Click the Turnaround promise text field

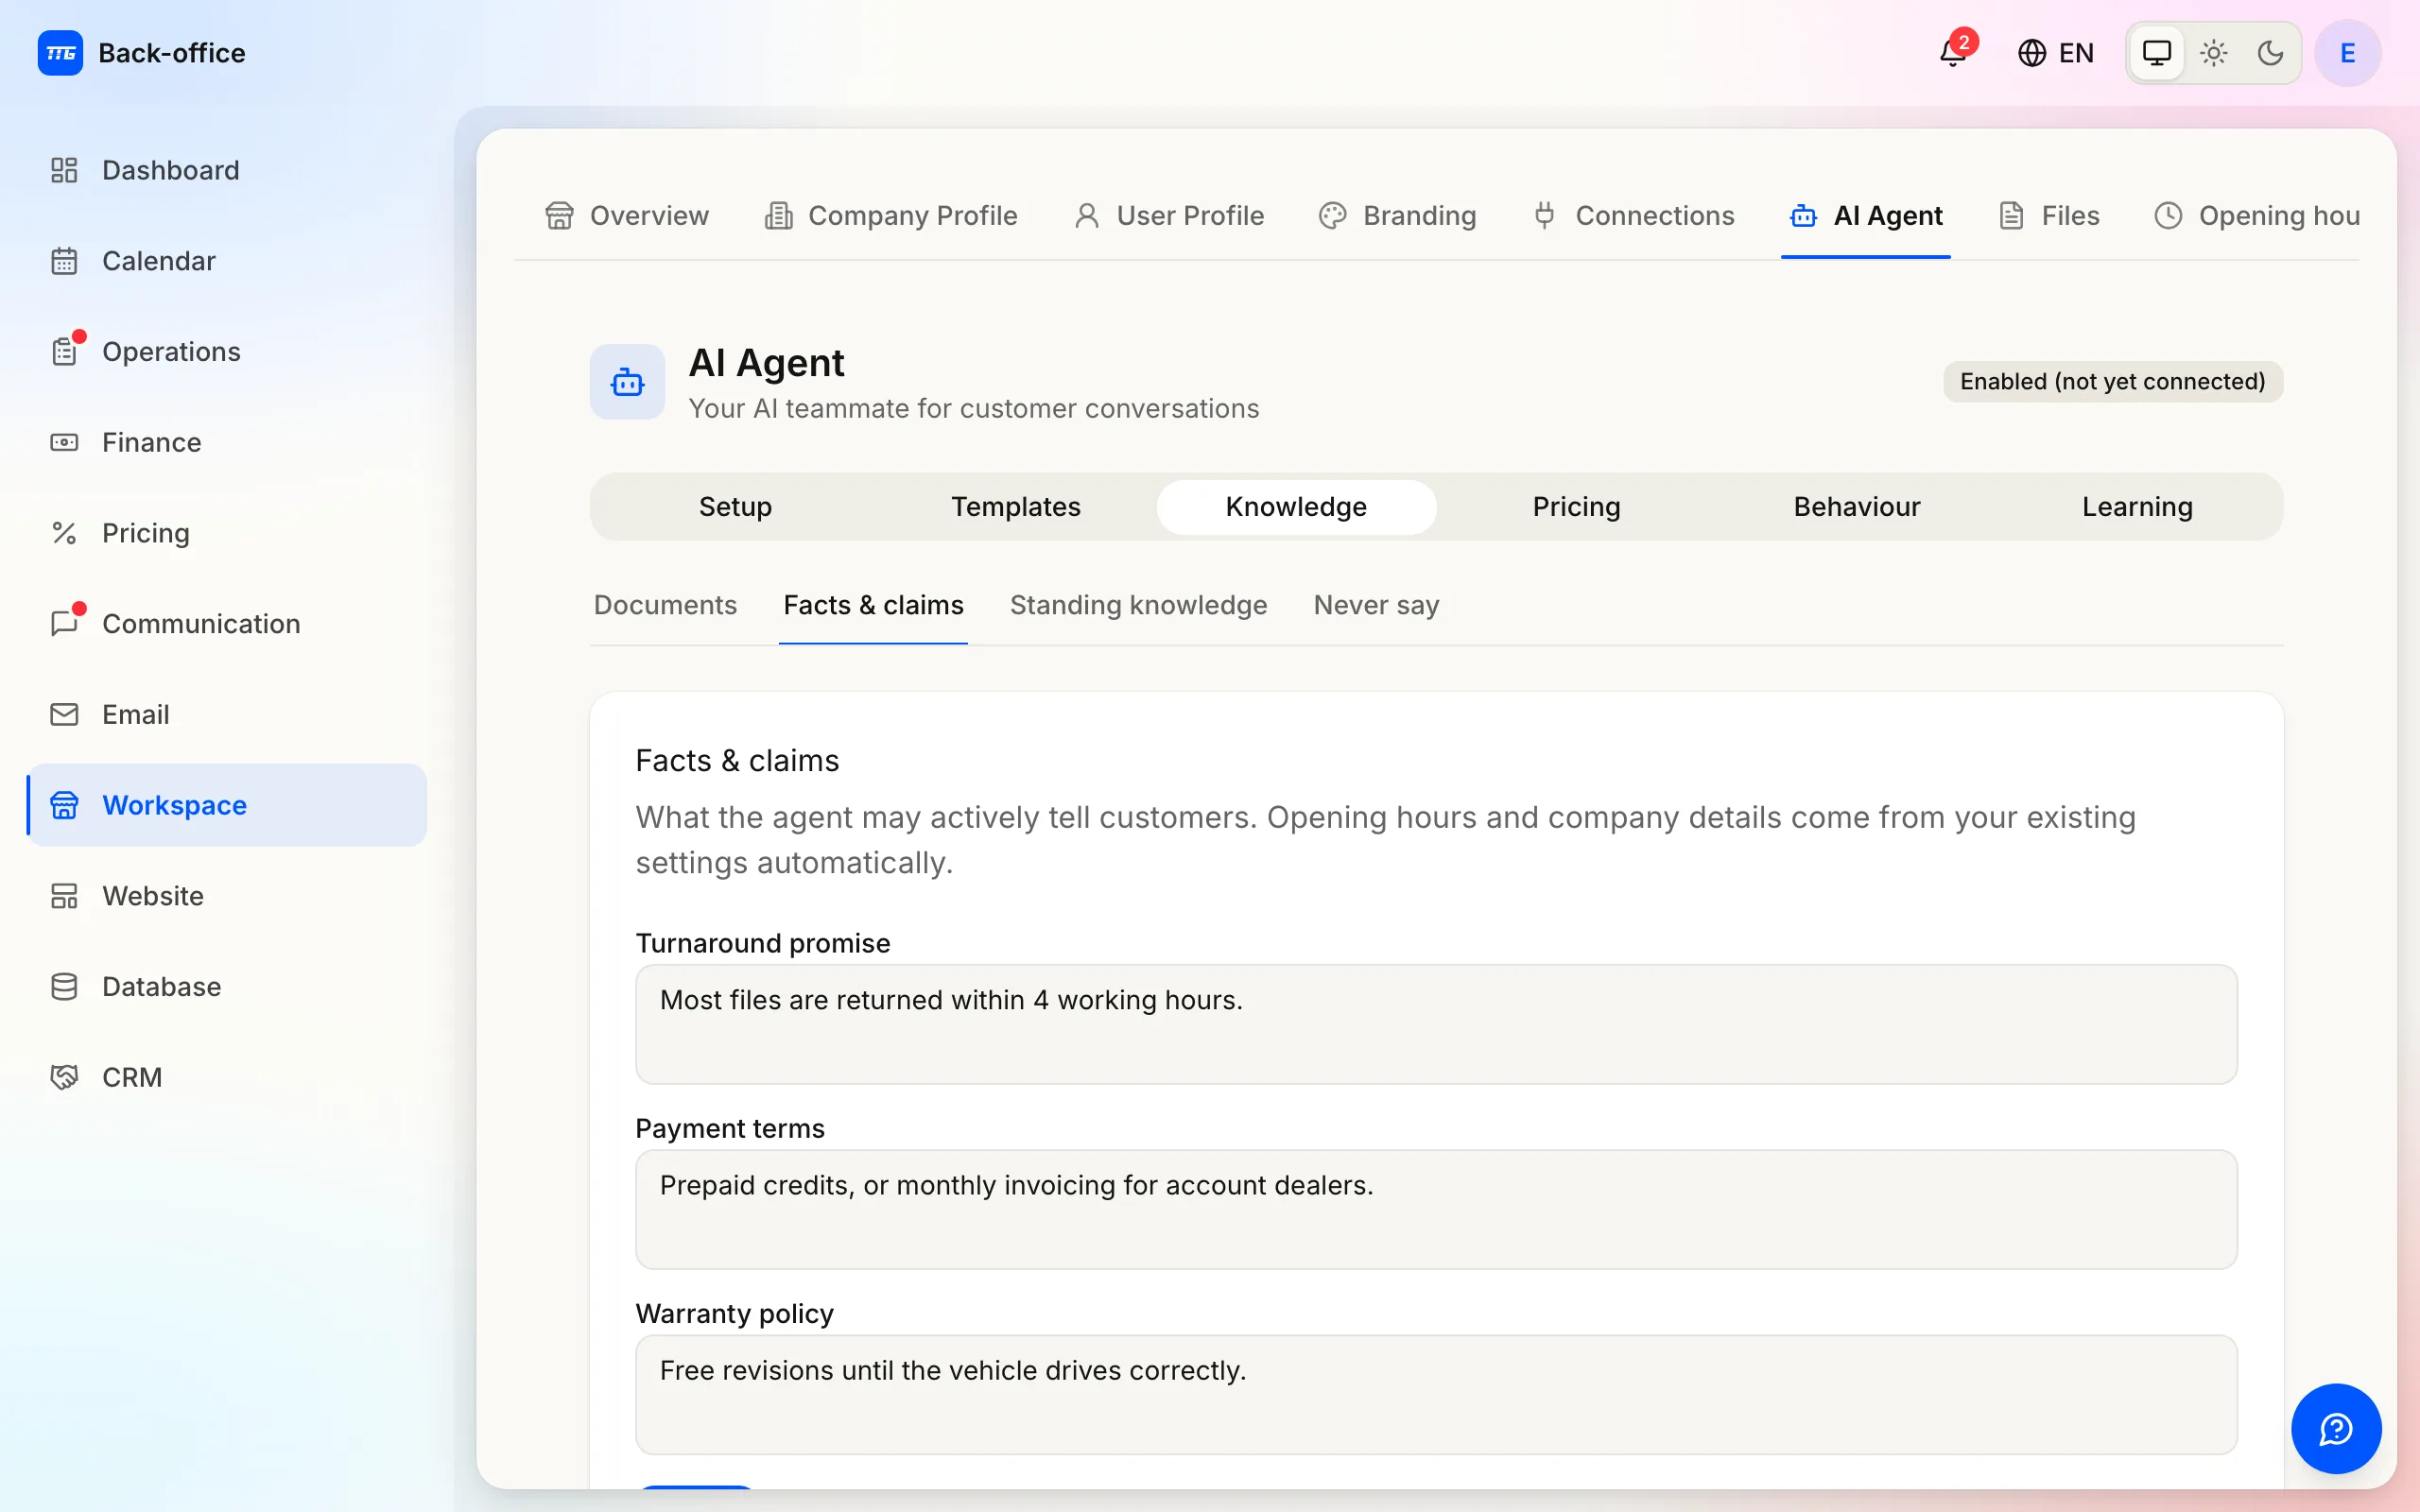pyautogui.click(x=1436, y=1024)
